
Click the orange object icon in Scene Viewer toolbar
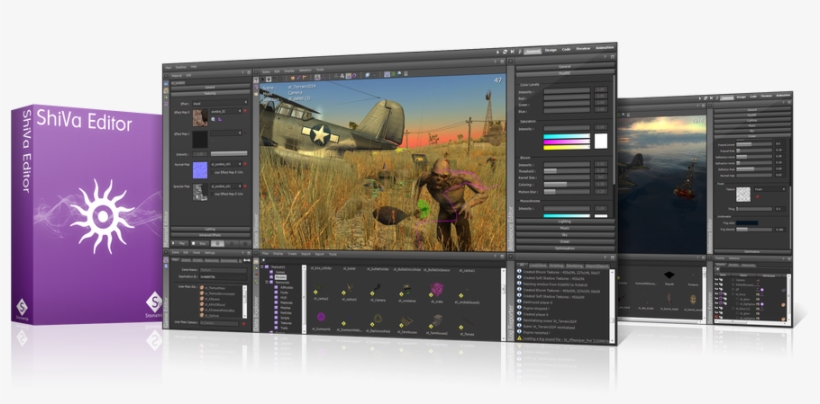pos(293,78)
